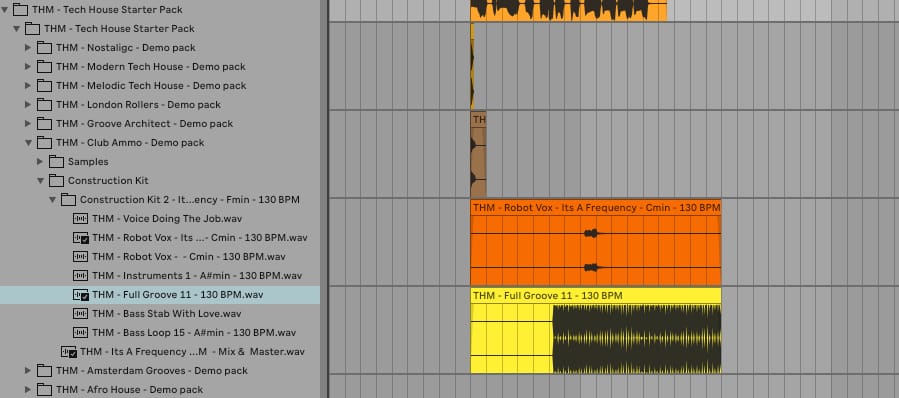Image resolution: width=899 pixels, height=398 pixels.
Task: Click Construction Kit 2 folder icon
Action: tap(68, 199)
